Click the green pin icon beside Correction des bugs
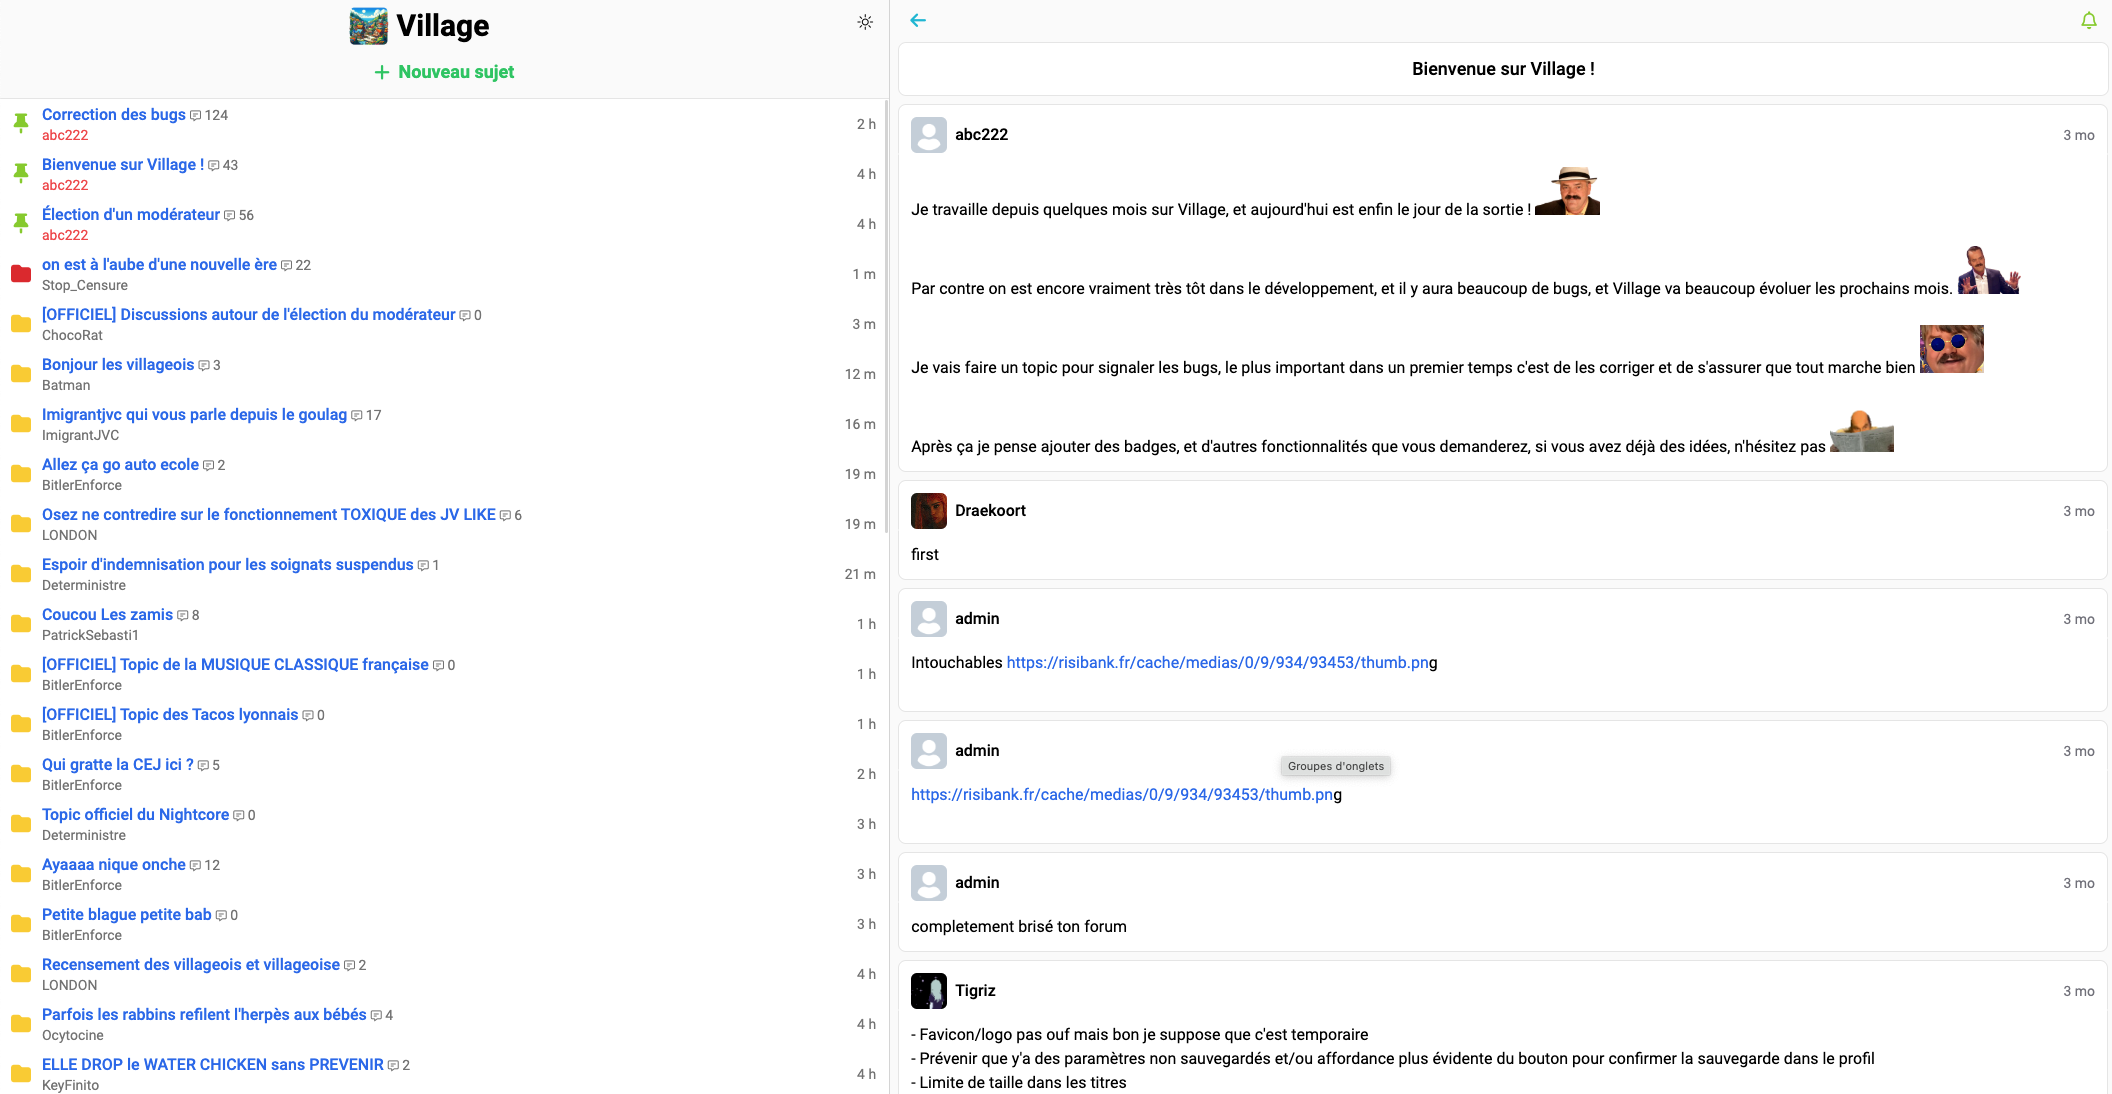 click(20, 123)
